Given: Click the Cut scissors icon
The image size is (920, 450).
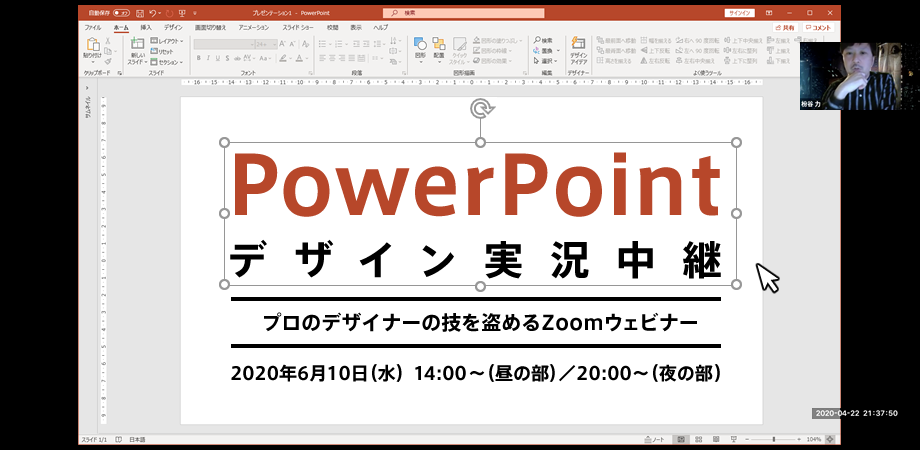Looking at the screenshot, I should 108,41.
